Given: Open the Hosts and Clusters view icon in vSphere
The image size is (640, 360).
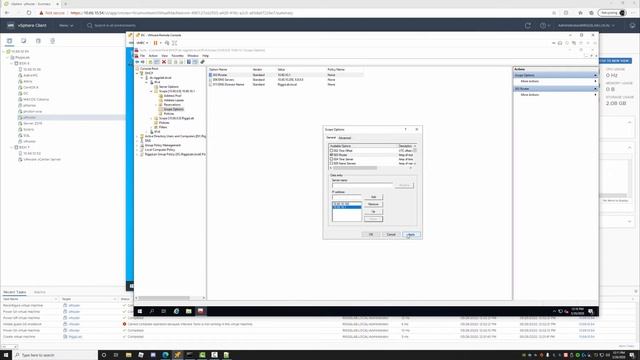Looking at the screenshot, I should tap(9, 41).
